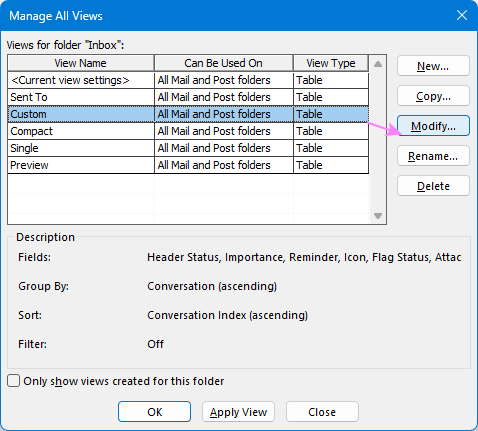This screenshot has width=478, height=431.
Task: Open the Copy... view dialog
Action: pyautogui.click(x=433, y=96)
